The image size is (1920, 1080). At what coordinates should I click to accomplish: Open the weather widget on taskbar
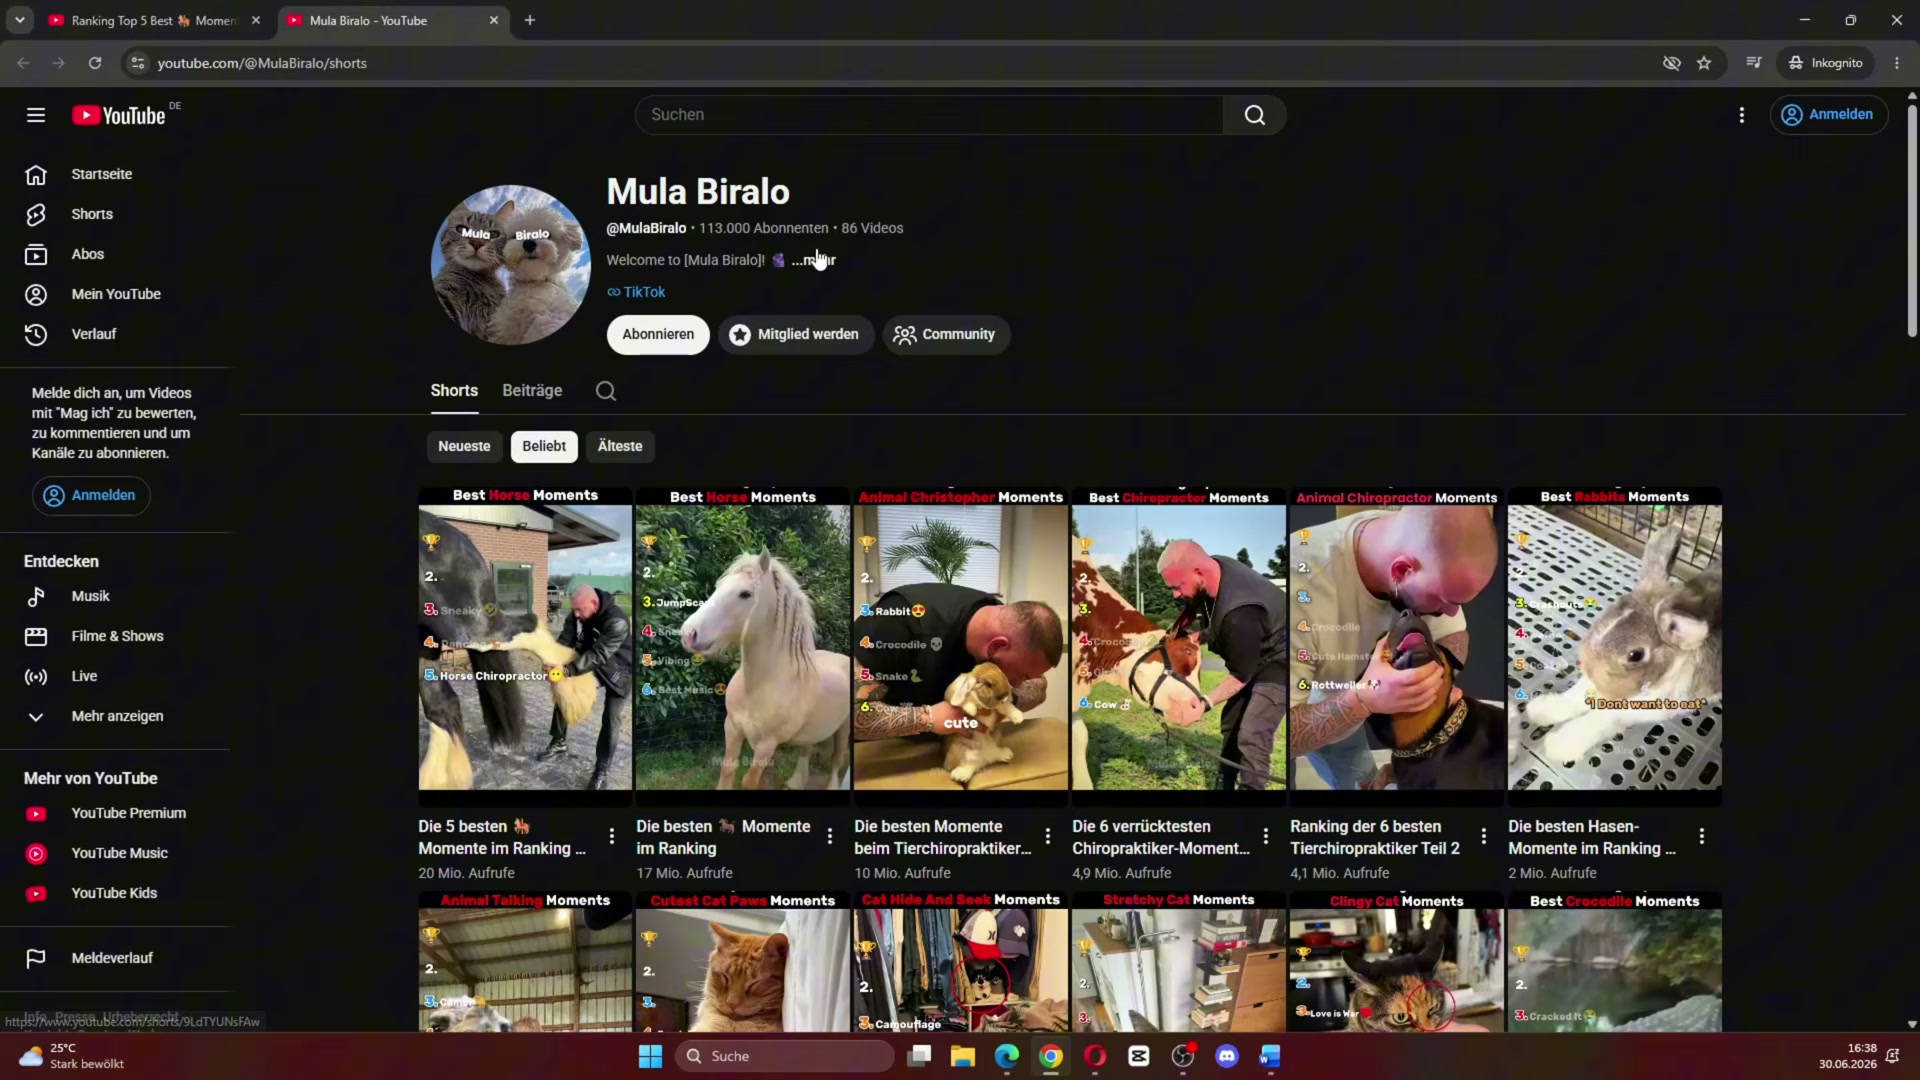pyautogui.click(x=72, y=1056)
